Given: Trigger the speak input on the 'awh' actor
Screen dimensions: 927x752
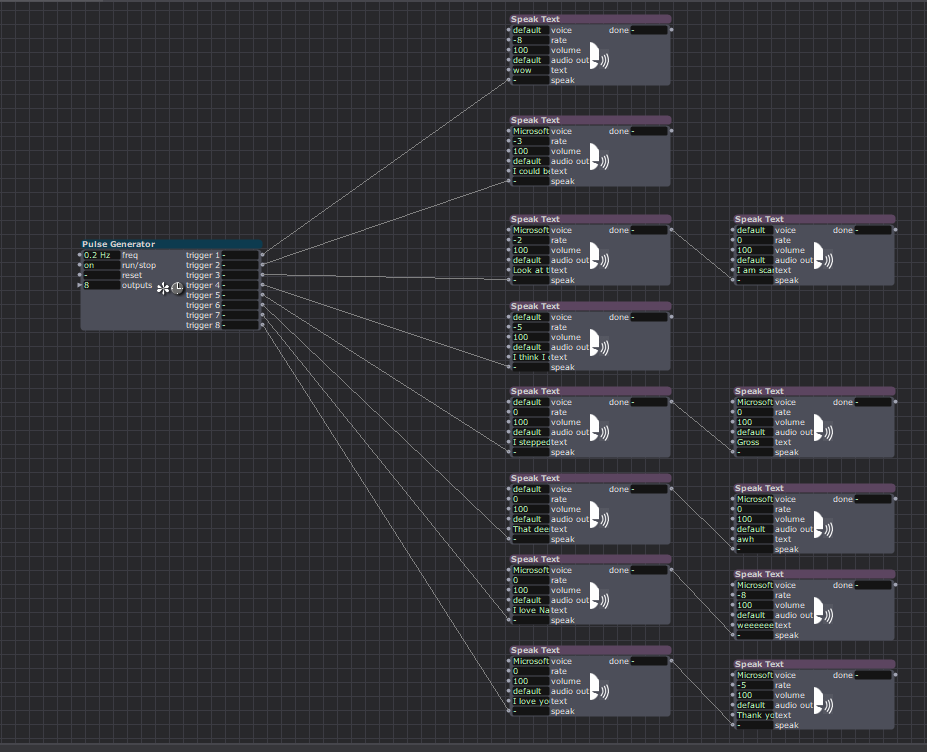Looking at the screenshot, I should tap(754, 549).
